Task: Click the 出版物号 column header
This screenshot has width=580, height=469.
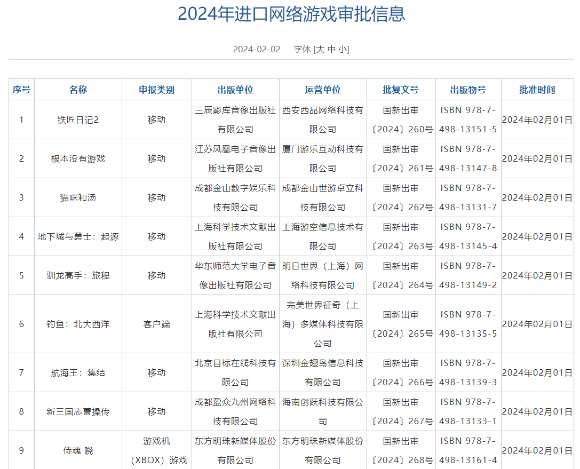Action: pos(468,90)
